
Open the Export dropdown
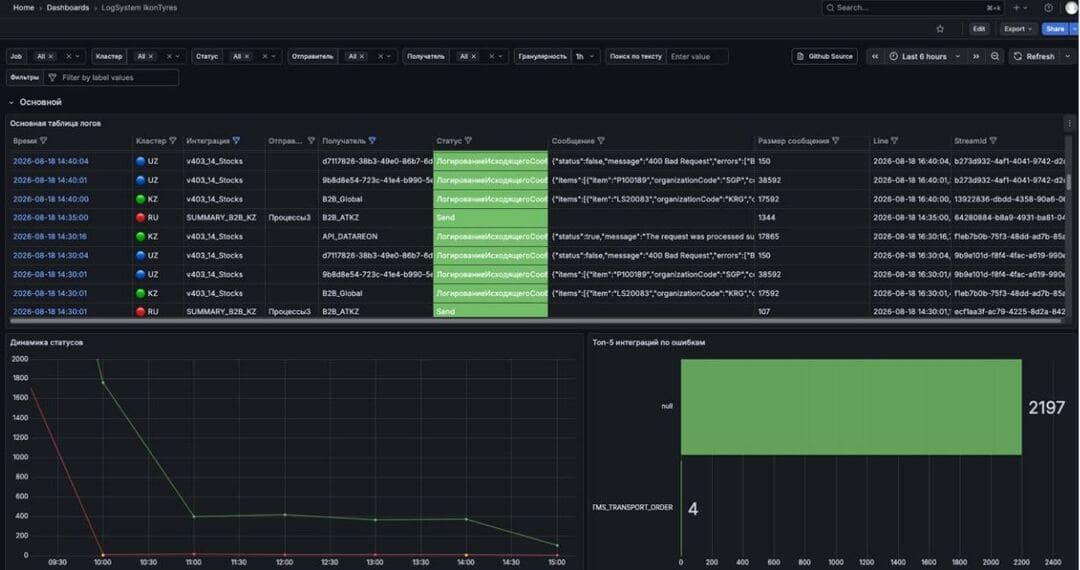click(x=1017, y=29)
